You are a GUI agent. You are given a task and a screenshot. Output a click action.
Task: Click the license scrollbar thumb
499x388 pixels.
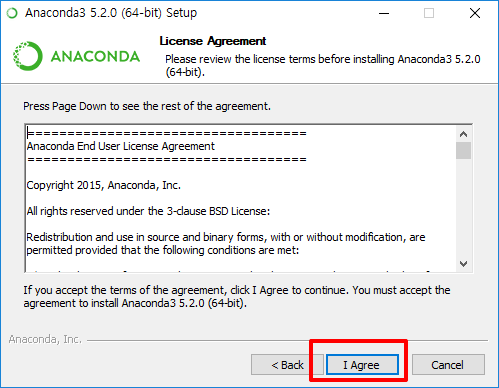[463, 151]
